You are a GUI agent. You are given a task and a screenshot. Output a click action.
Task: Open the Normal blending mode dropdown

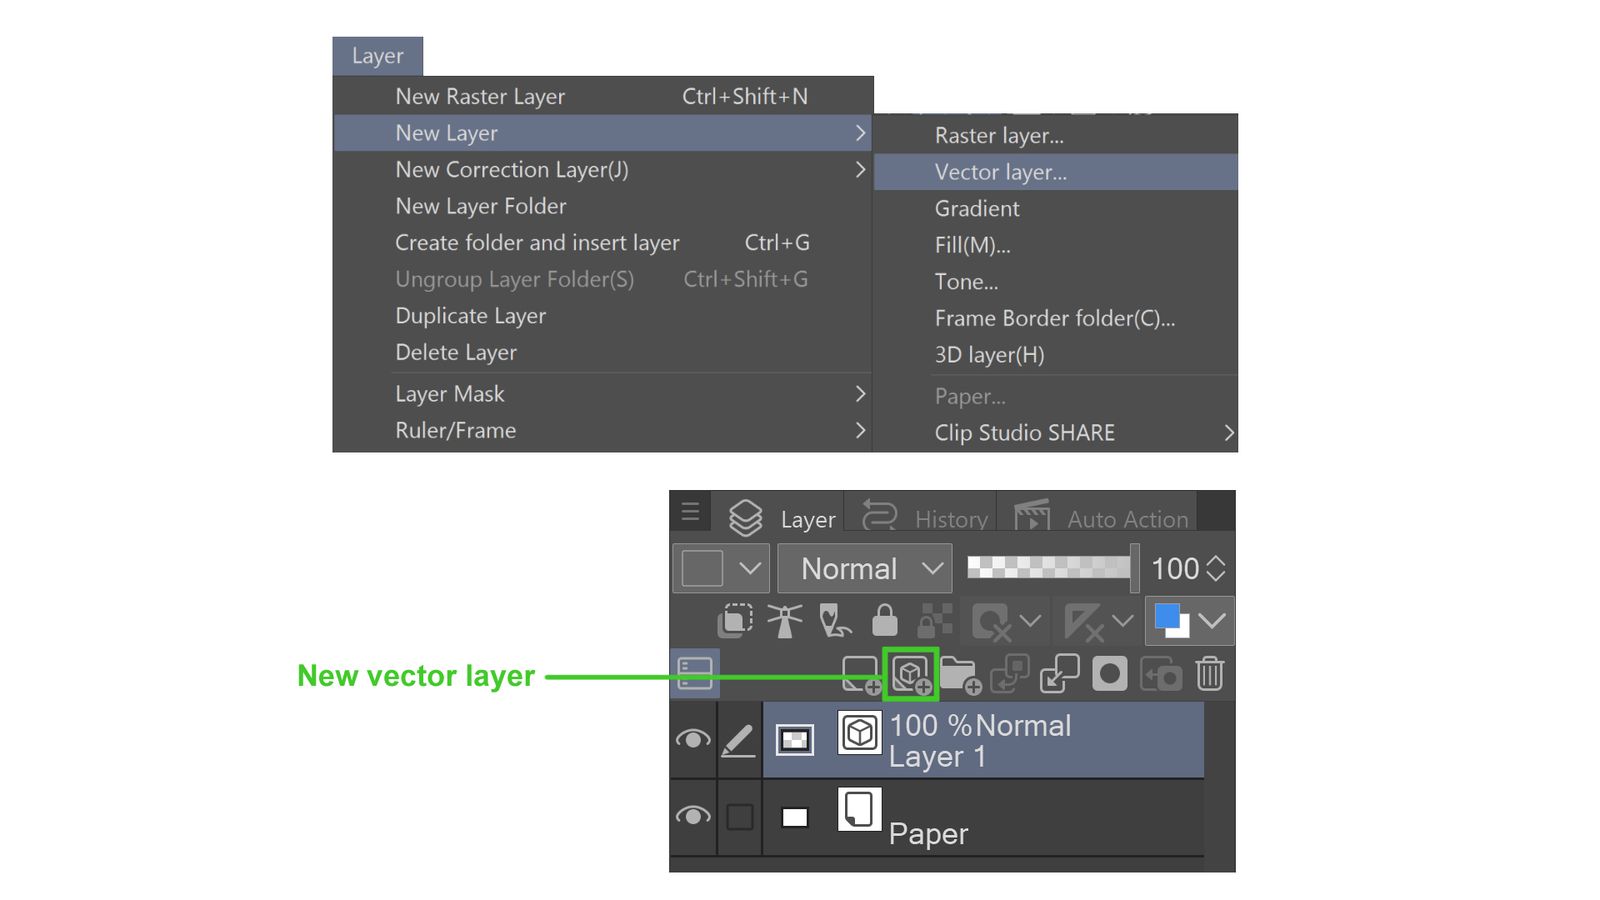862,568
